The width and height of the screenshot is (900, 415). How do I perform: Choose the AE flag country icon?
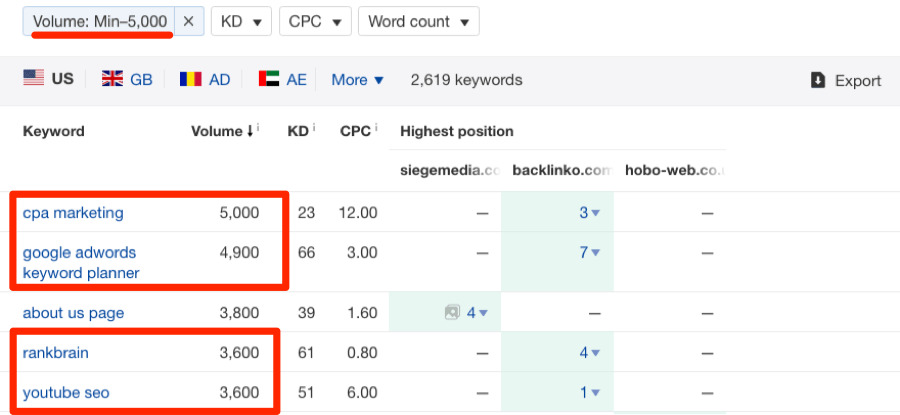268,80
